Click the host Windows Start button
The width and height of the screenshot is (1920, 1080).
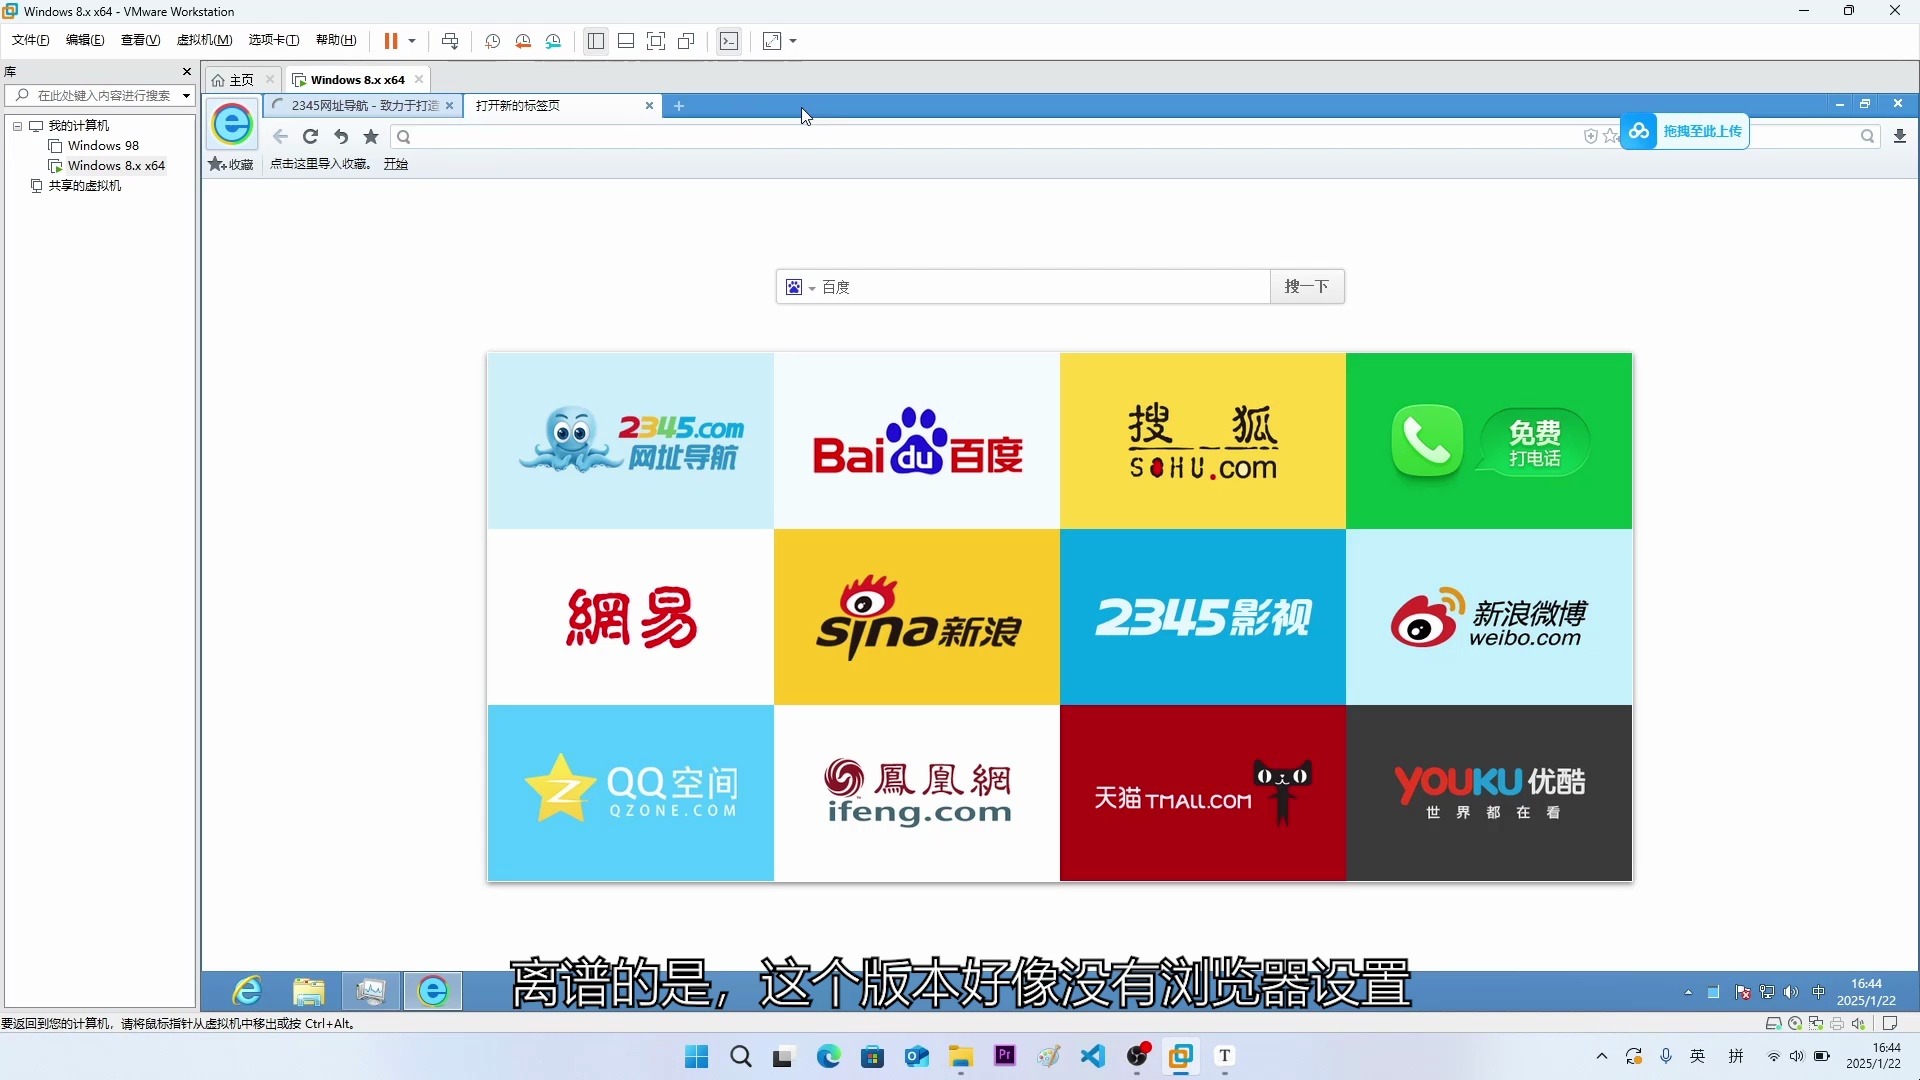(x=696, y=1056)
